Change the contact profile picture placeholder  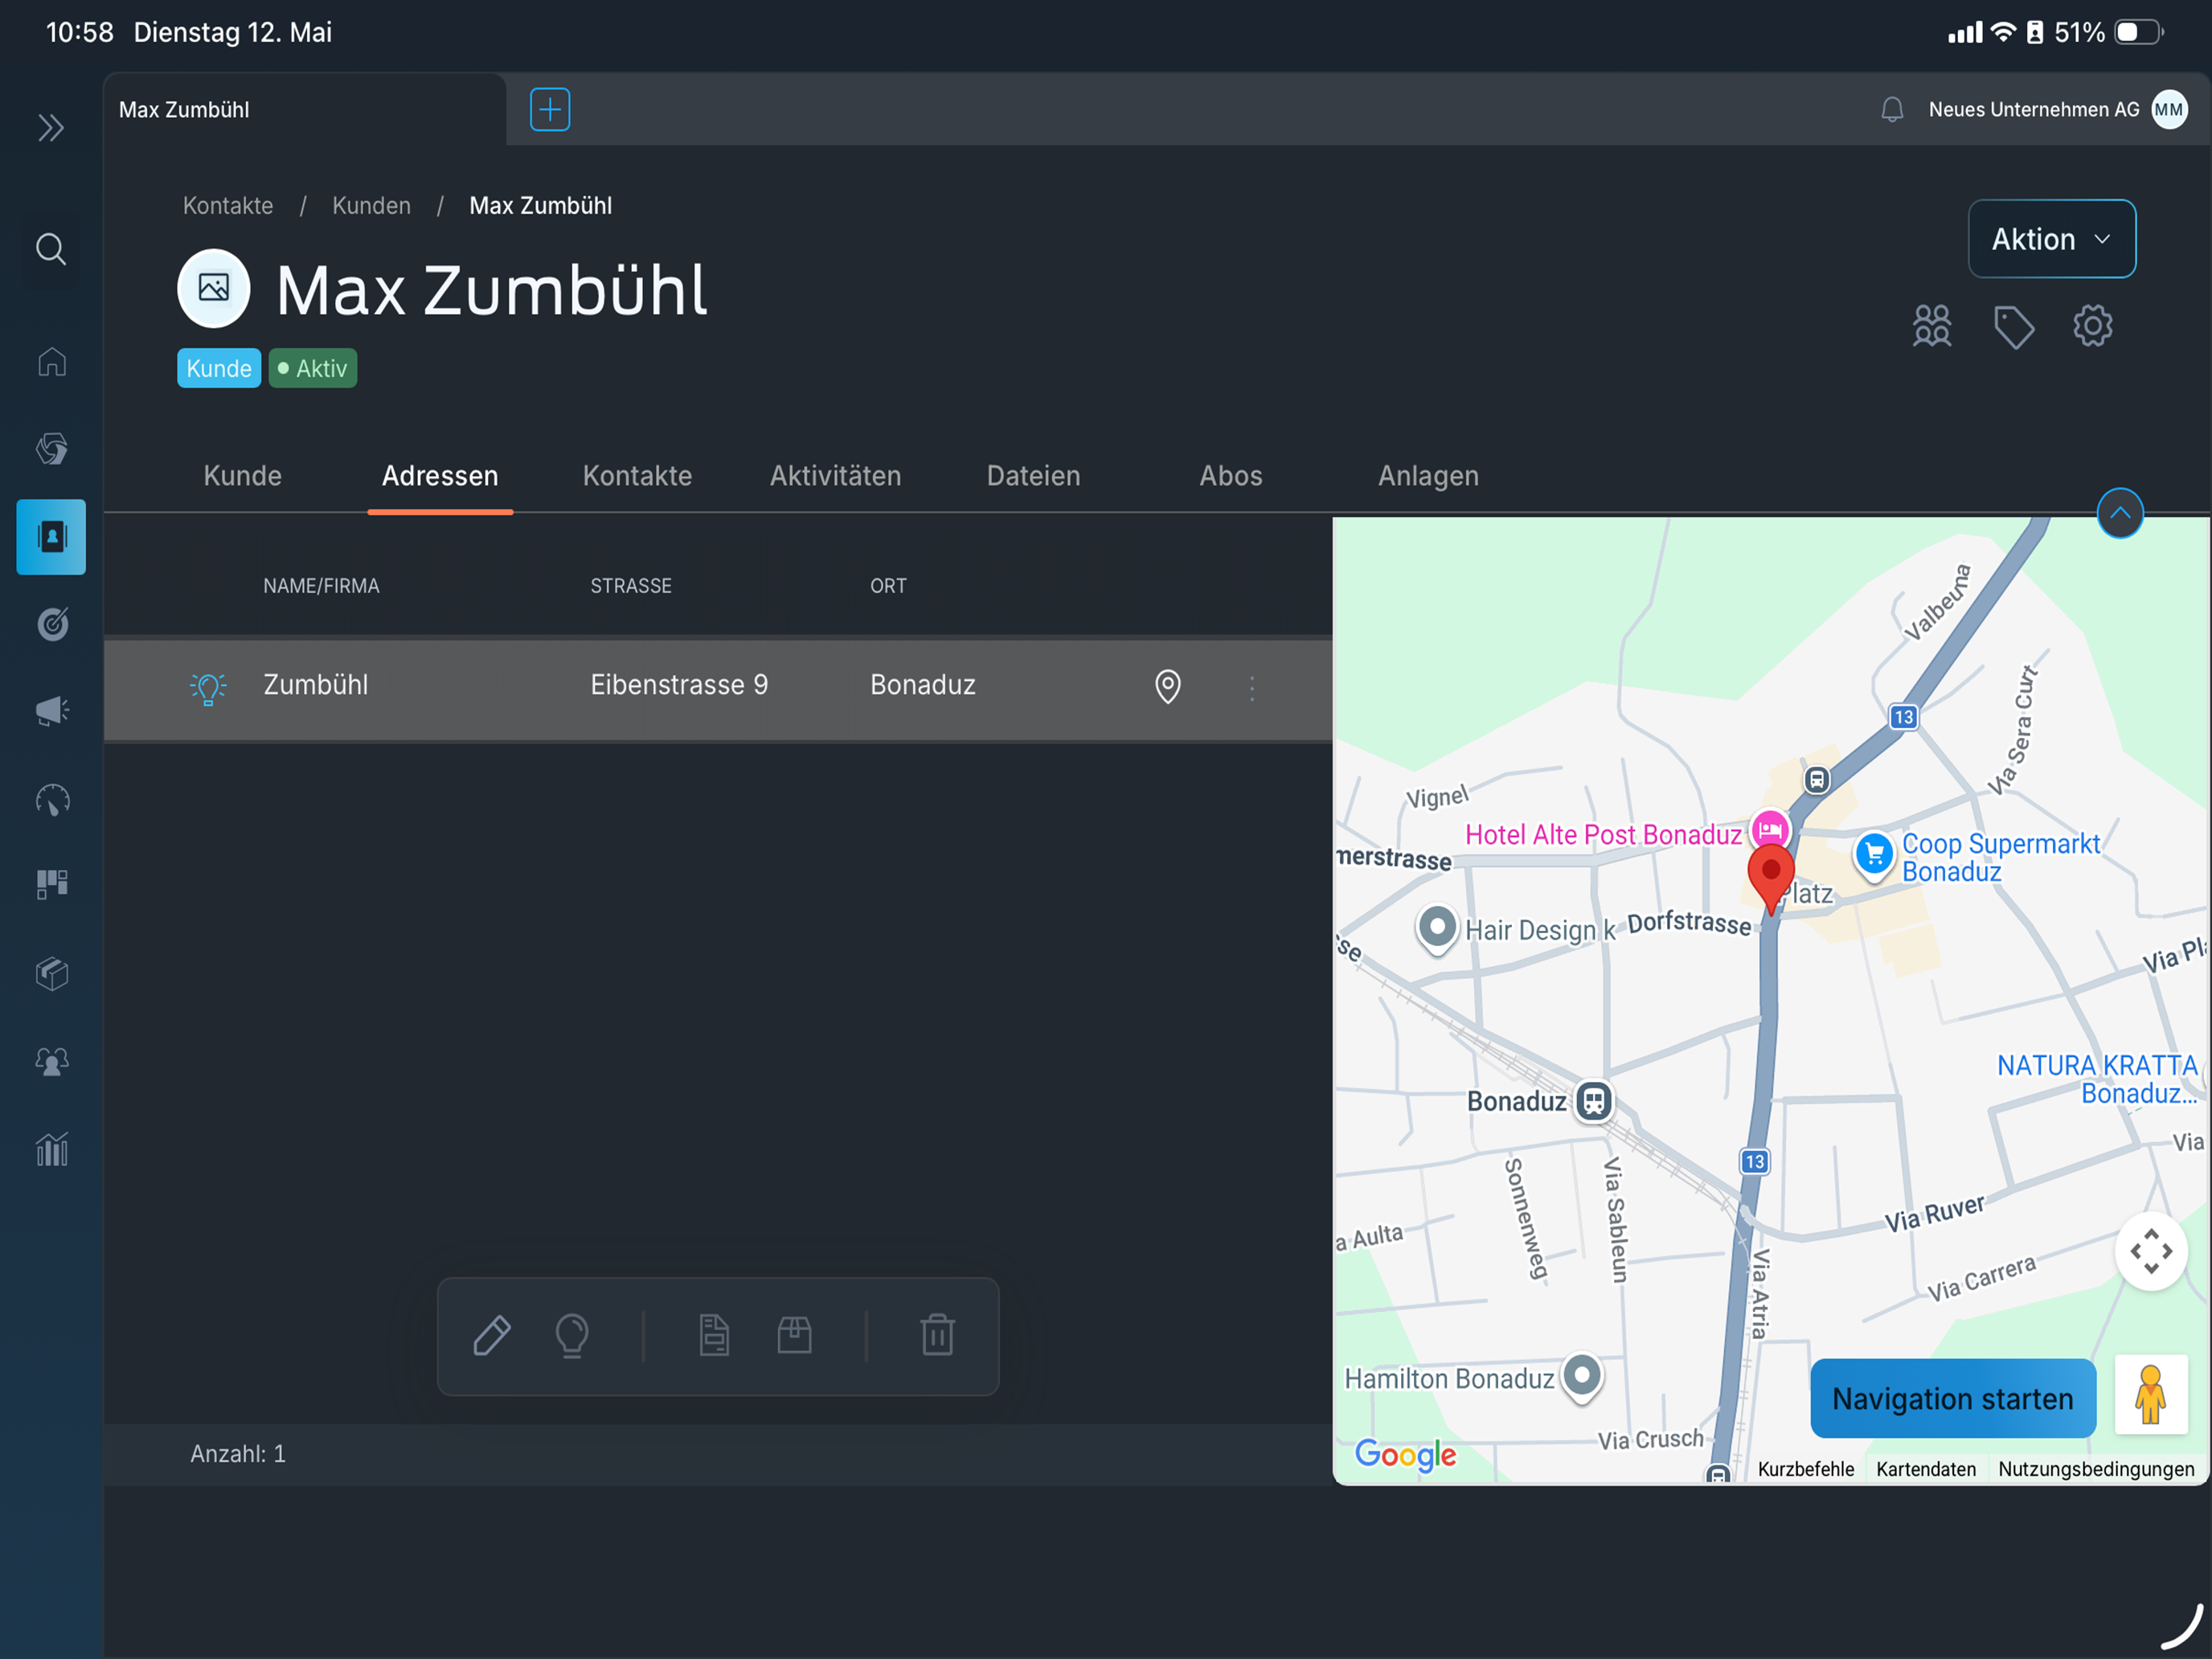point(214,289)
